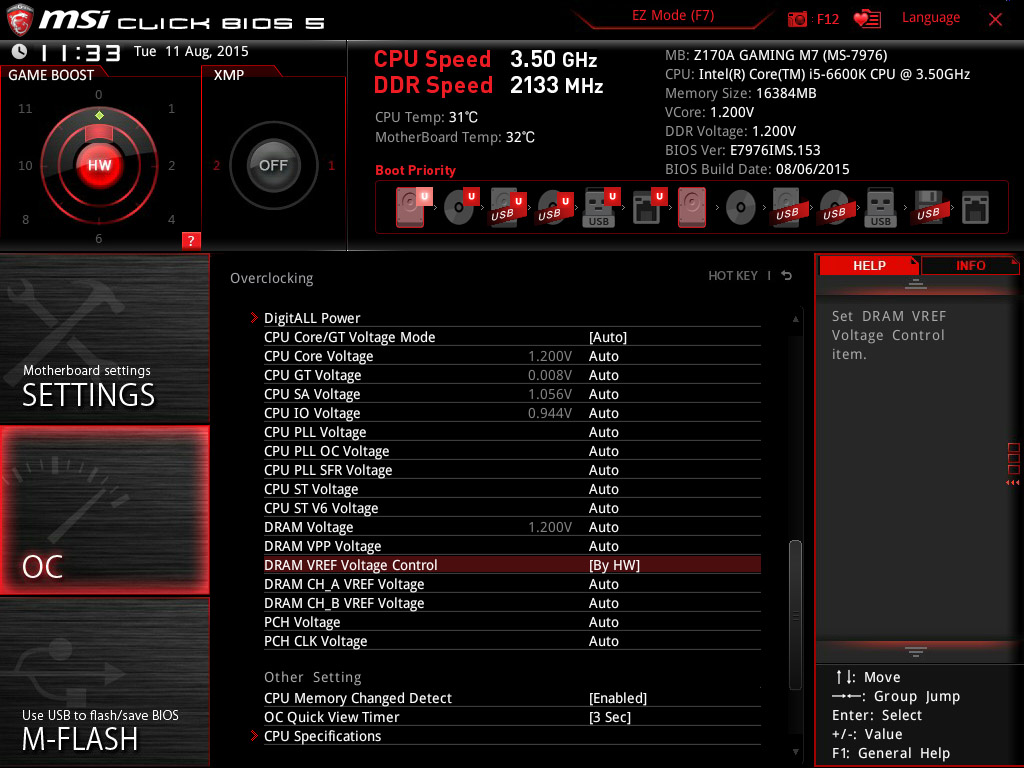Click the Game Boost red question mark
The height and width of the screenshot is (768, 1024).
point(191,240)
